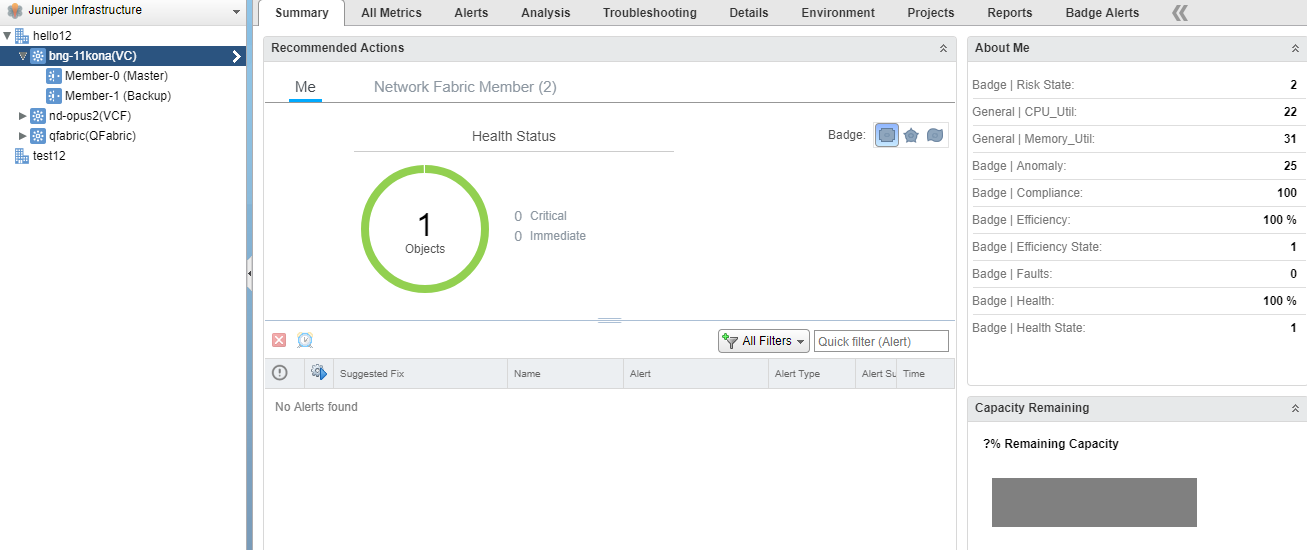This screenshot has height=550, width=1307.
Task: Collapse the Recommended Actions panel
Action: 943,48
